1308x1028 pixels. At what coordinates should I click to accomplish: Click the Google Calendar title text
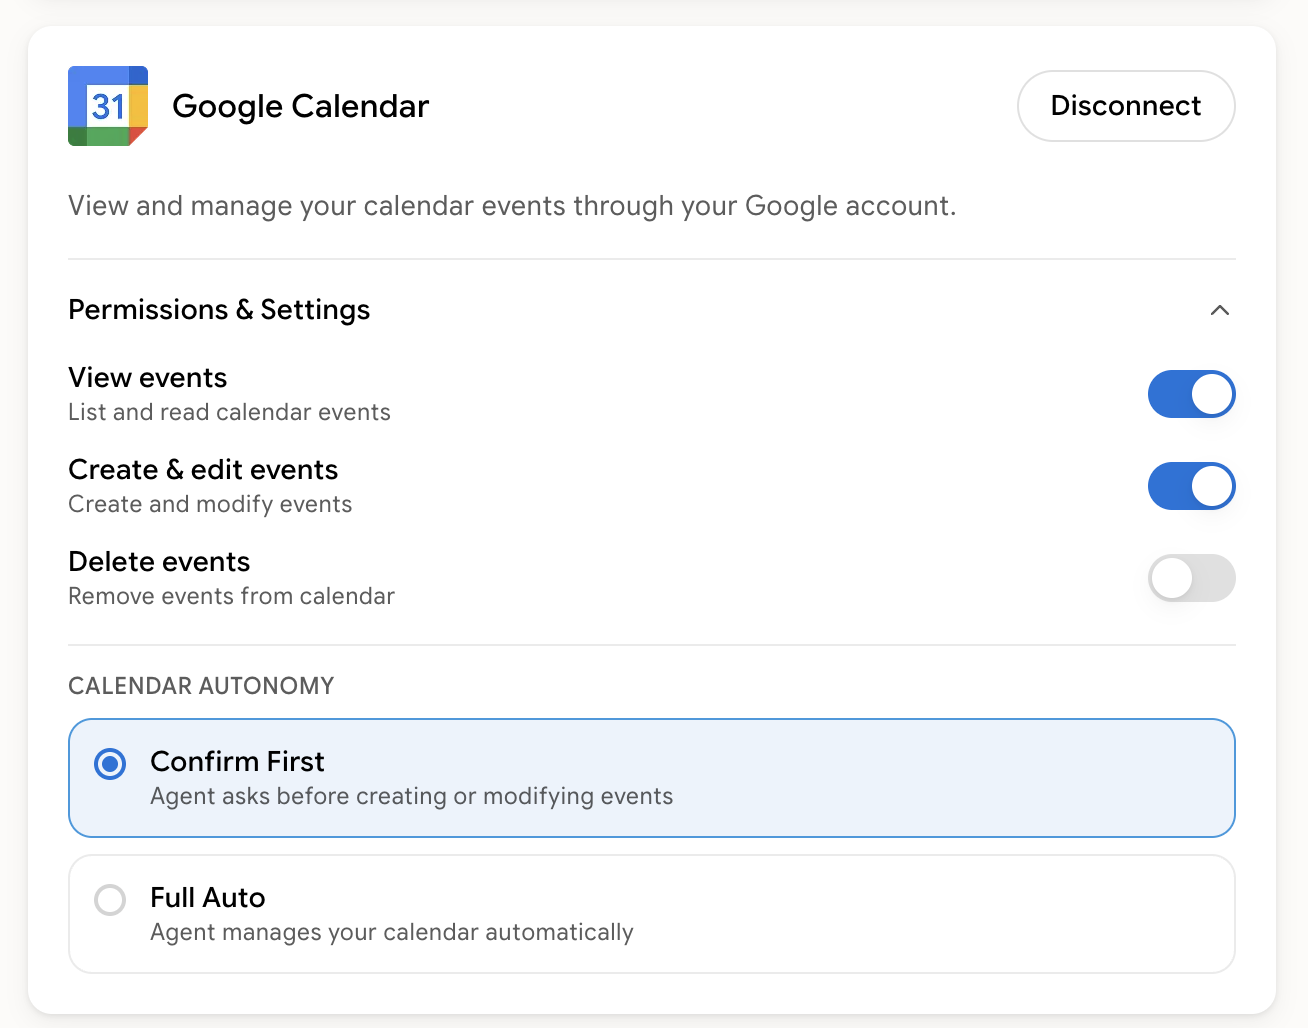point(300,106)
